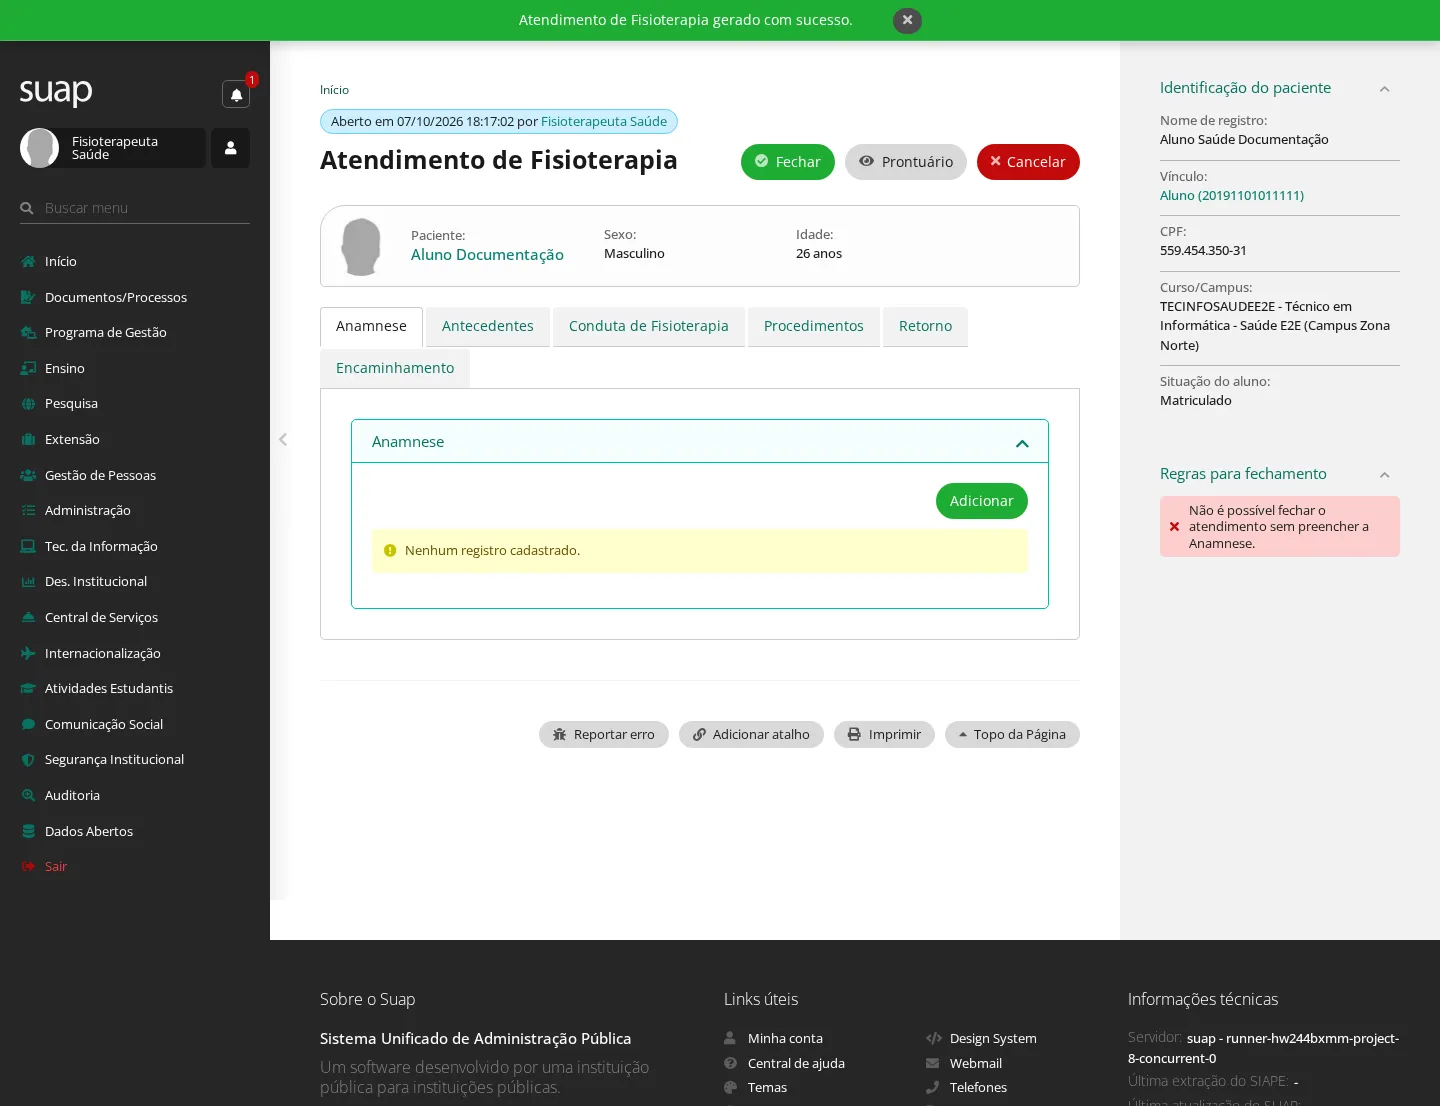Image resolution: width=1440 pixels, height=1106 pixels.
Task: Click the Ensino sidebar icon
Action: click(28, 368)
